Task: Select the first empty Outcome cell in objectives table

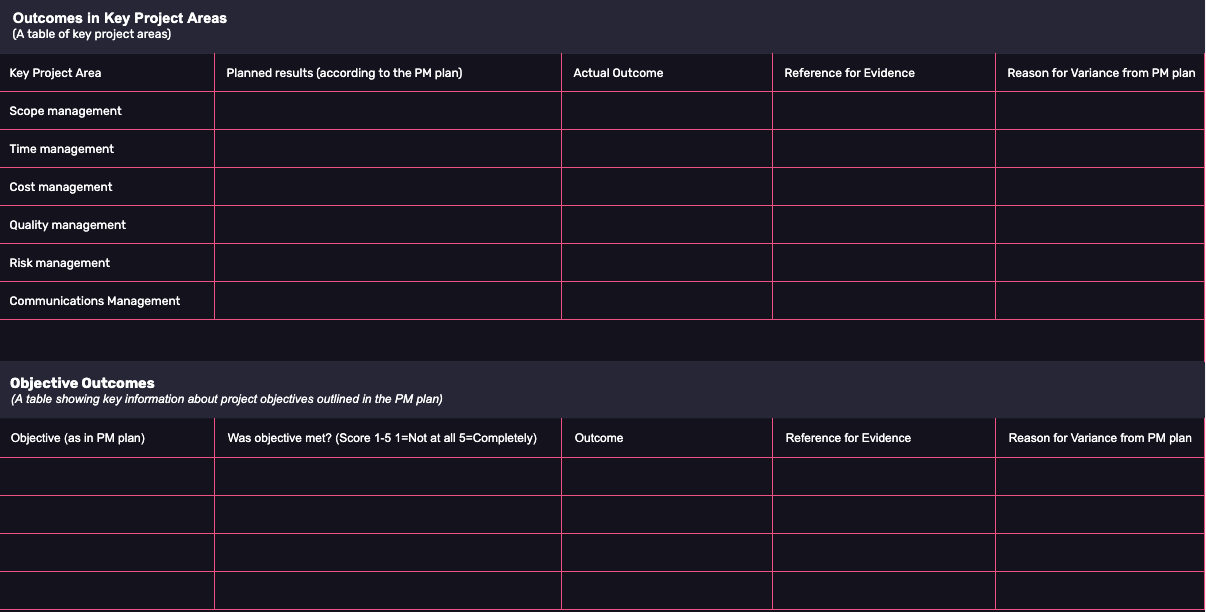Action: click(667, 477)
